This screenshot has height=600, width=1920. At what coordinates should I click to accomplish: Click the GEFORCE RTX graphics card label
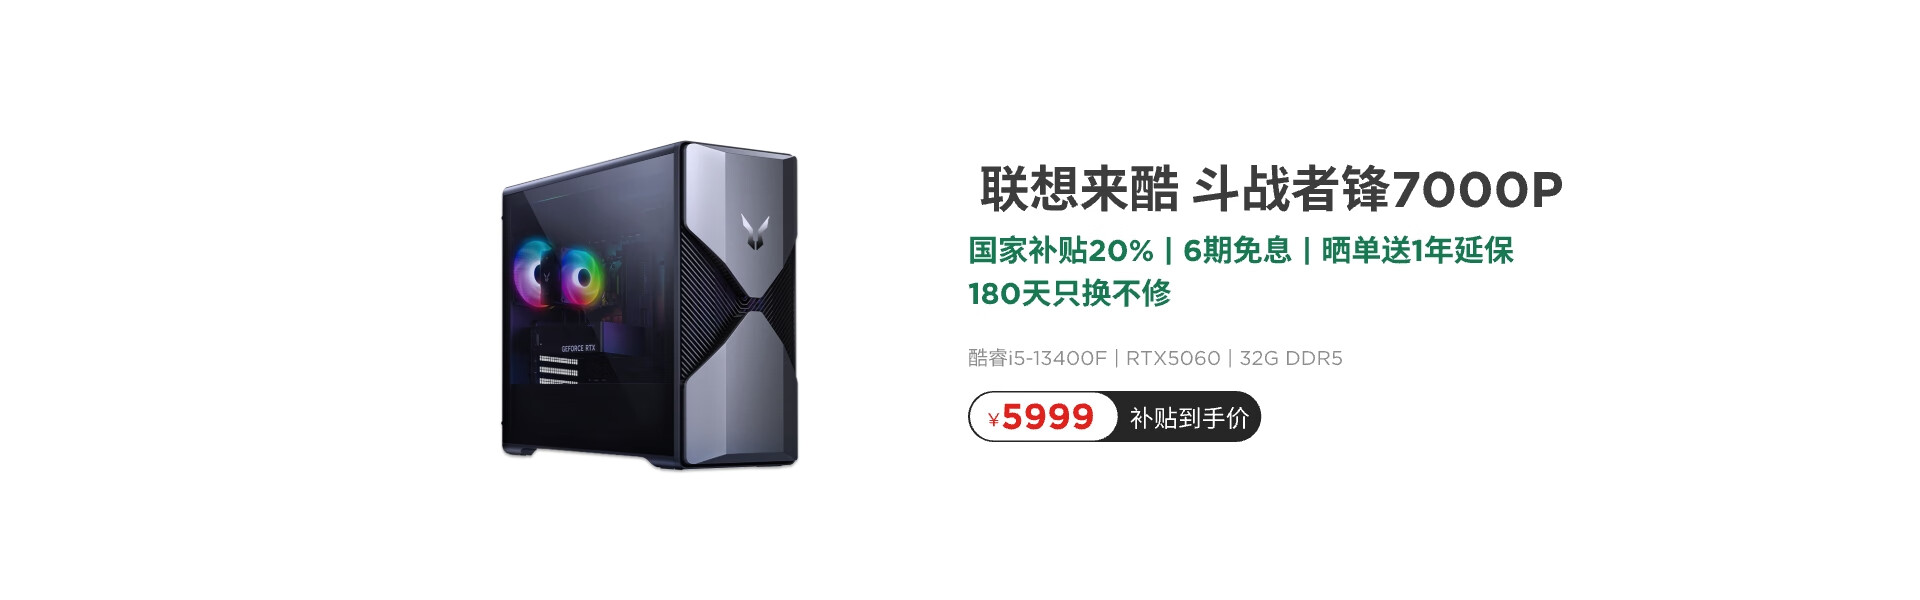point(578,348)
